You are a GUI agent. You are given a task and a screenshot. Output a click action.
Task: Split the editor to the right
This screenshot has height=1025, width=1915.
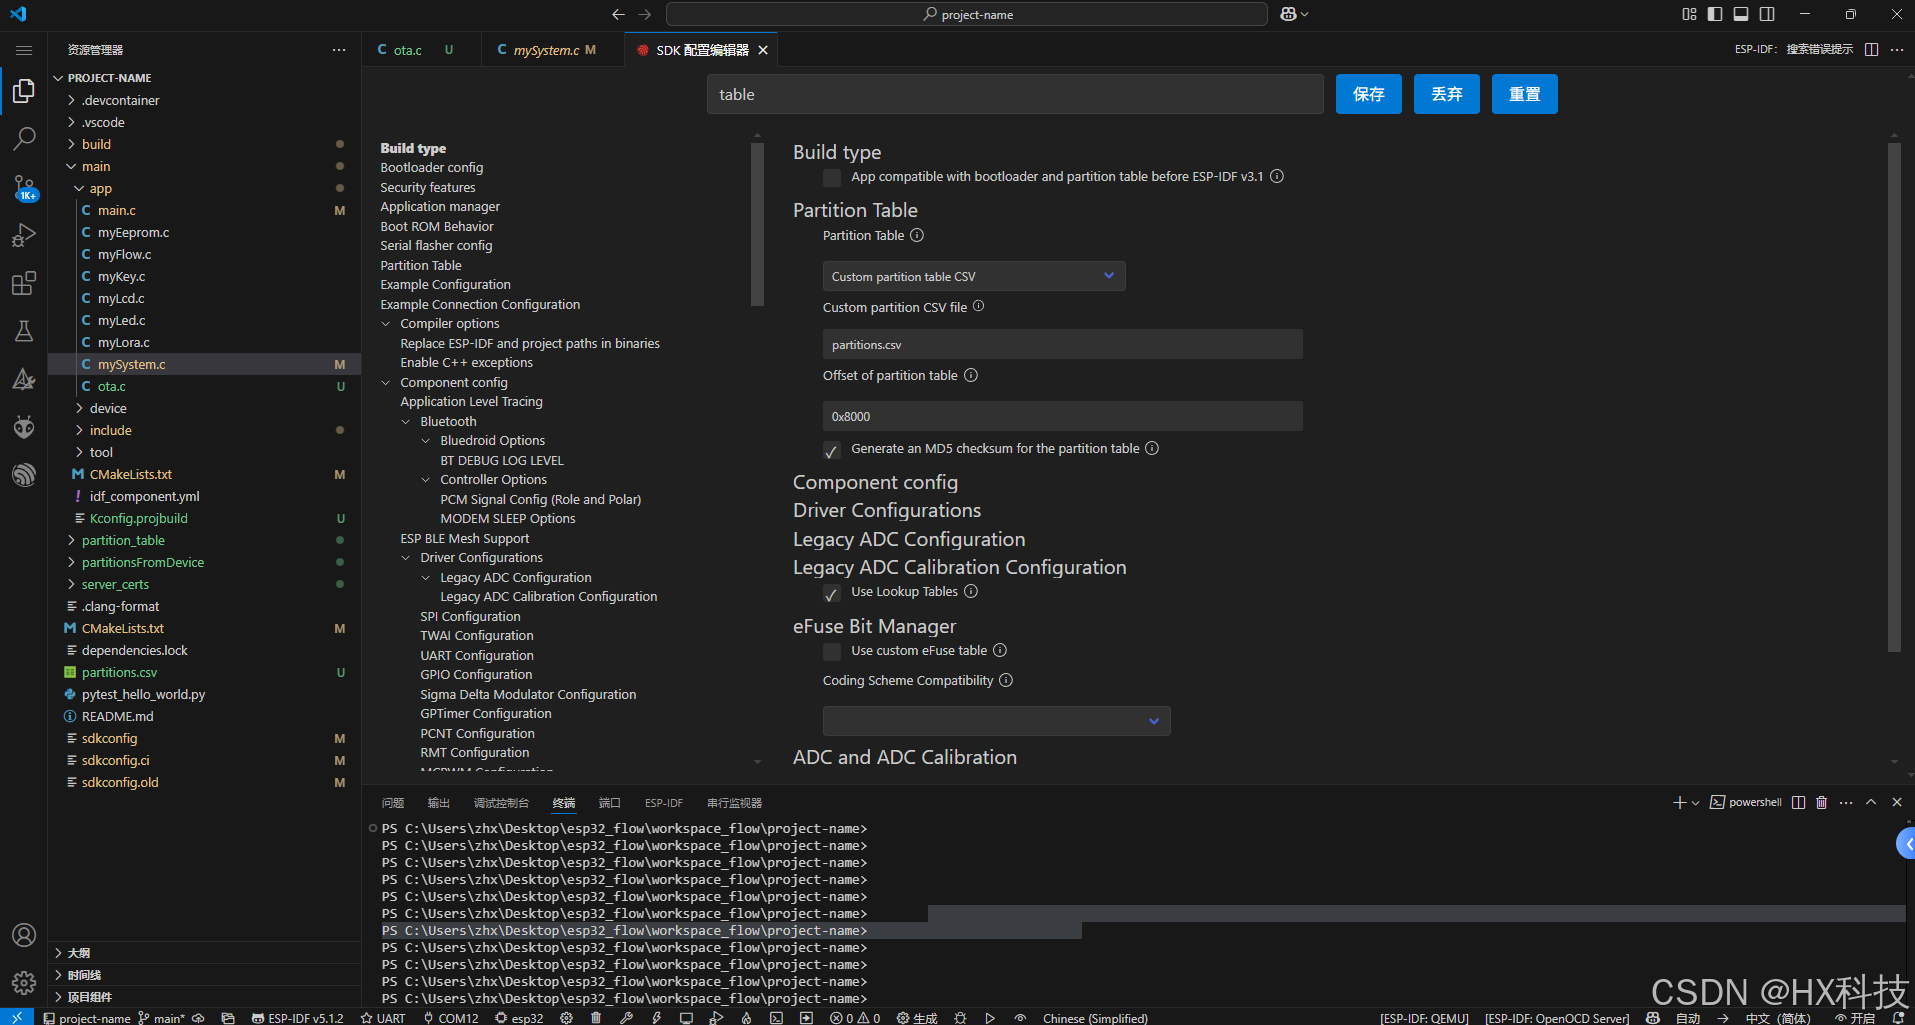[1871, 49]
